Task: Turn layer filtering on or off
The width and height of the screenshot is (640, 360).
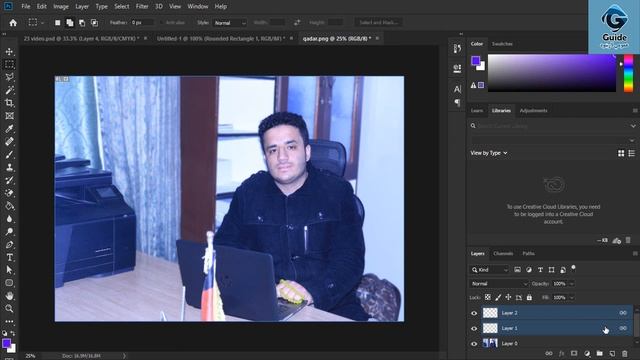Action: click(573, 268)
